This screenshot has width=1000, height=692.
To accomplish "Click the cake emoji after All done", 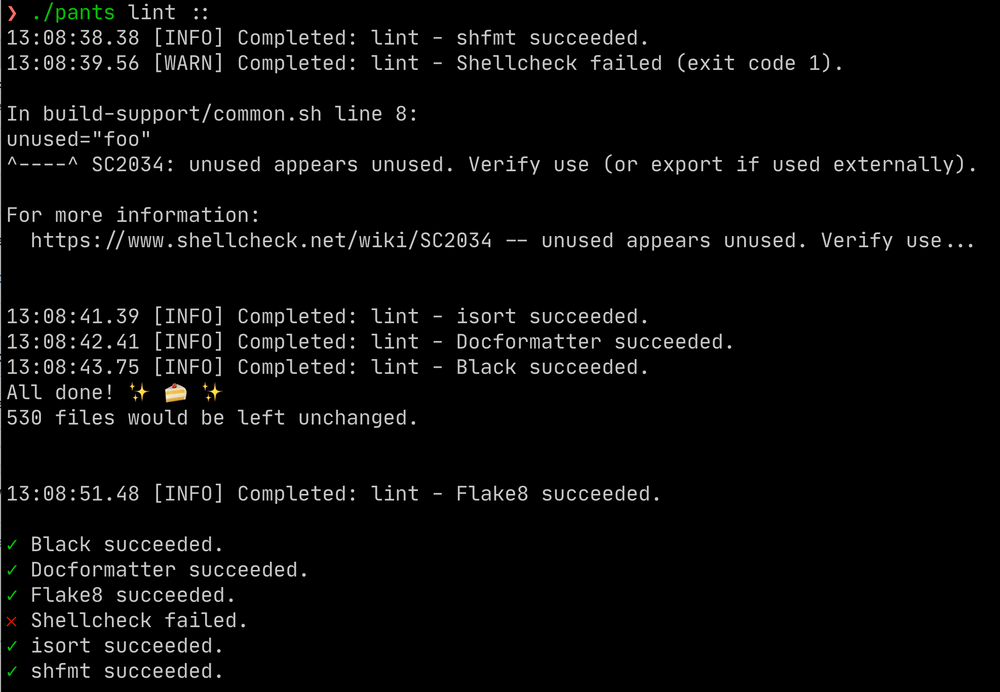I will [176, 393].
